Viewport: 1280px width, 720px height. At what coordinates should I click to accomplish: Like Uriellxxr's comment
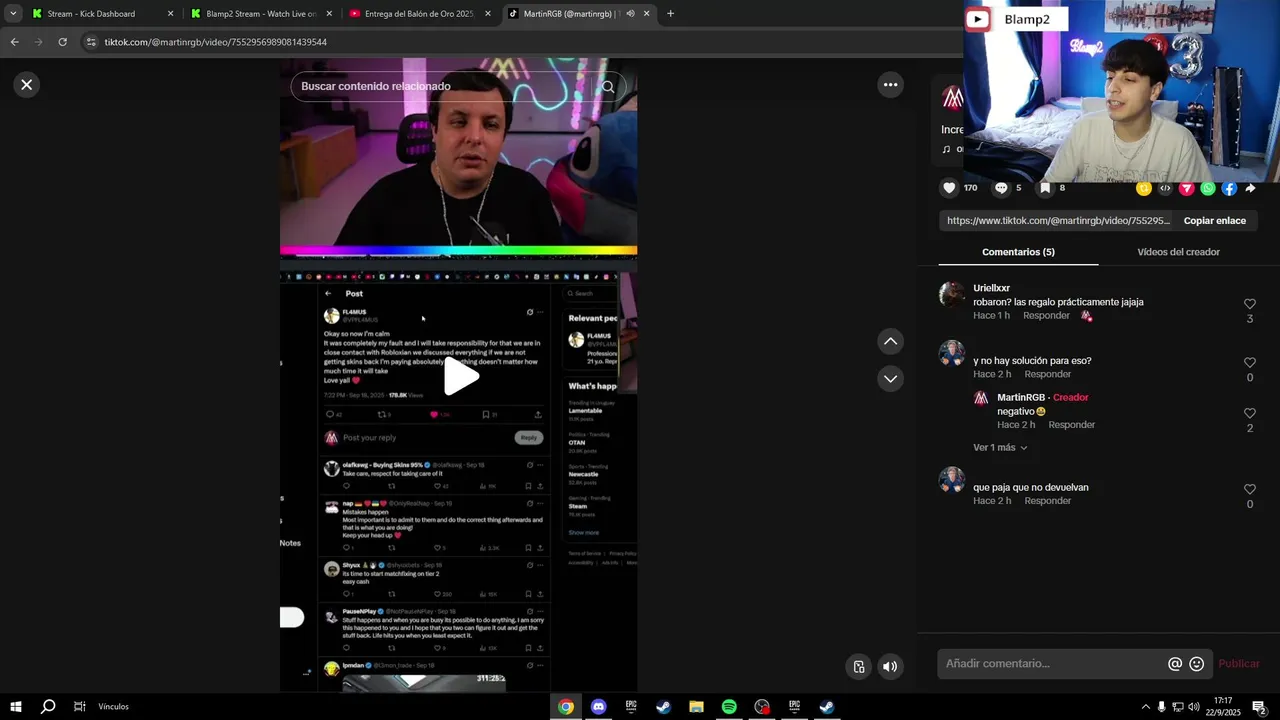[1250, 304]
